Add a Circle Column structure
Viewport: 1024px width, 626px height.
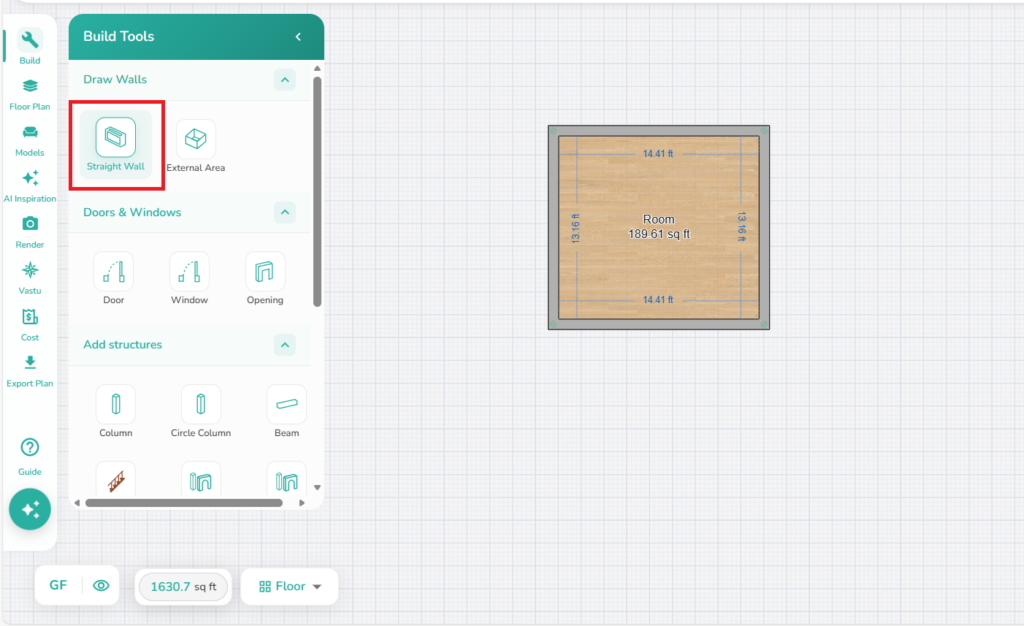[201, 410]
